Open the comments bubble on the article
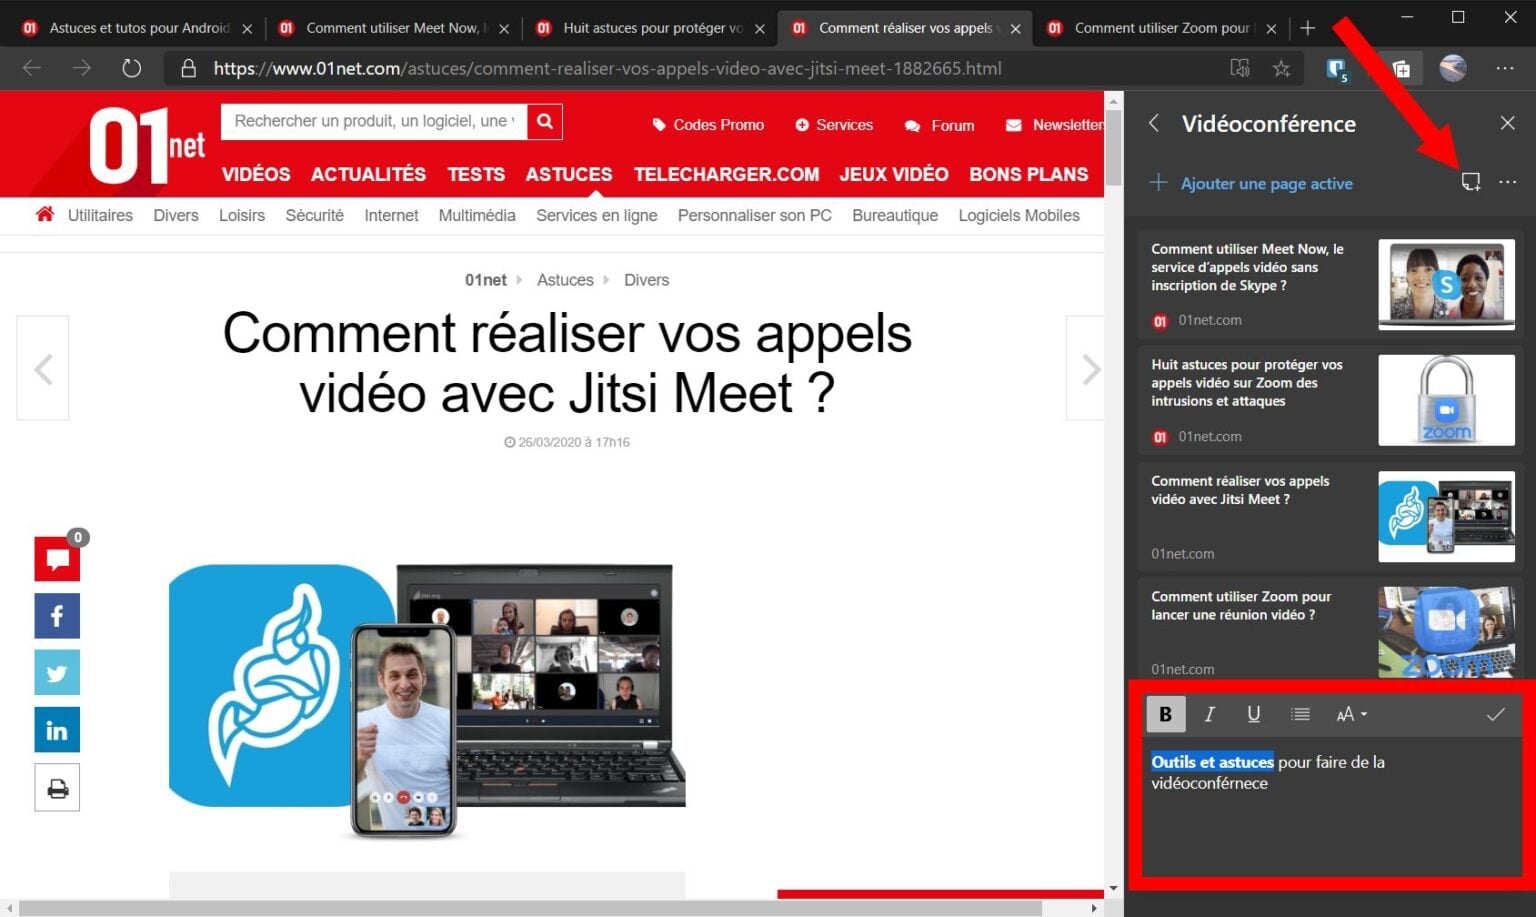This screenshot has width=1536, height=917. (x=56, y=558)
